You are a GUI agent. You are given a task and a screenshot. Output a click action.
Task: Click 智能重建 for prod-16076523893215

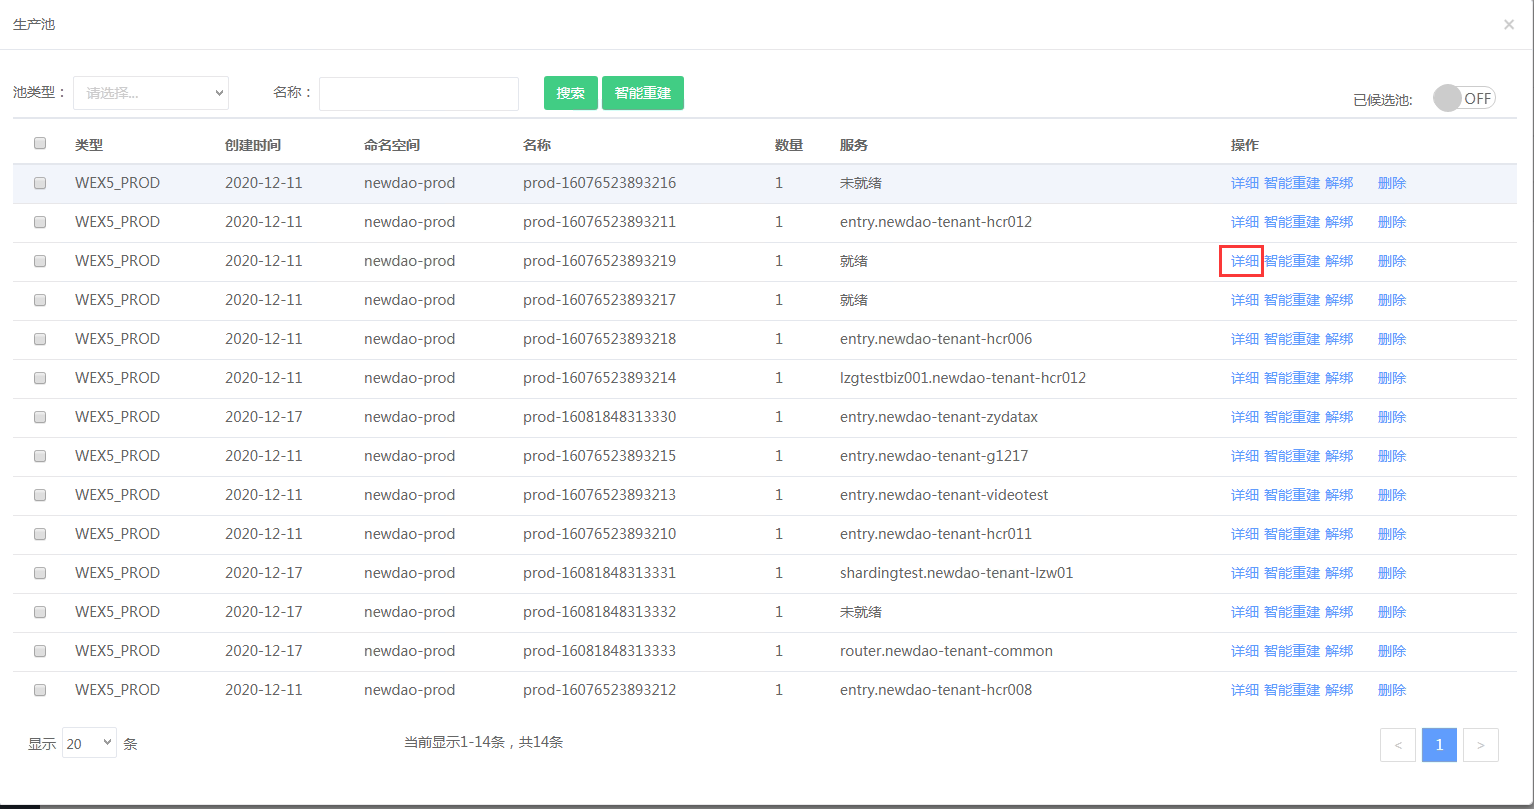[1292, 456]
